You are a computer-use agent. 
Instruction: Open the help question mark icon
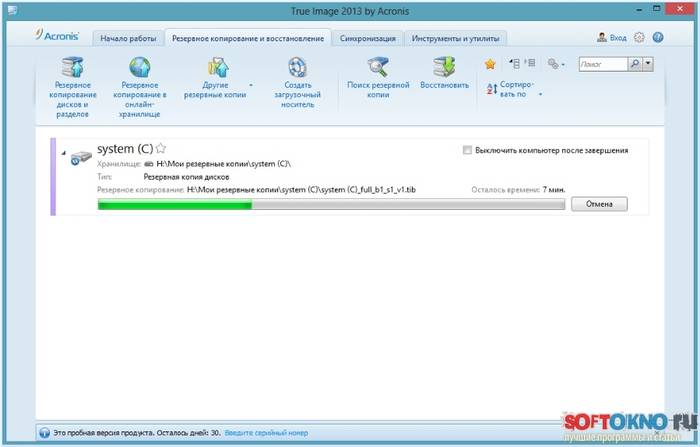tap(658, 38)
